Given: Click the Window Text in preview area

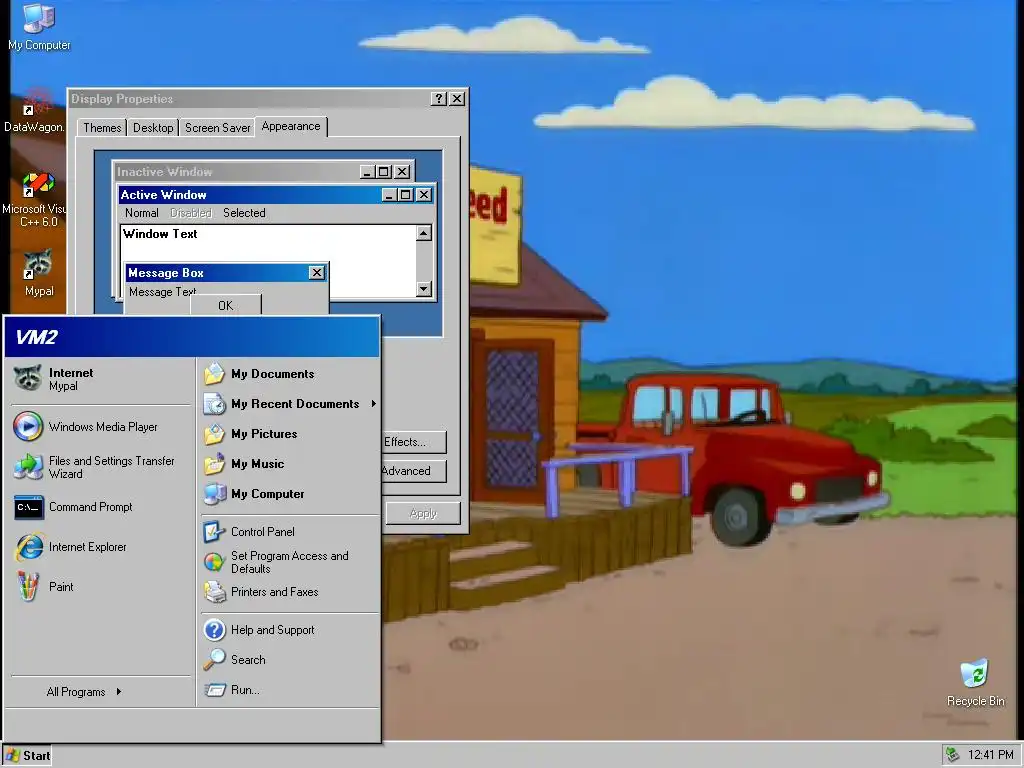Looking at the screenshot, I should (160, 234).
